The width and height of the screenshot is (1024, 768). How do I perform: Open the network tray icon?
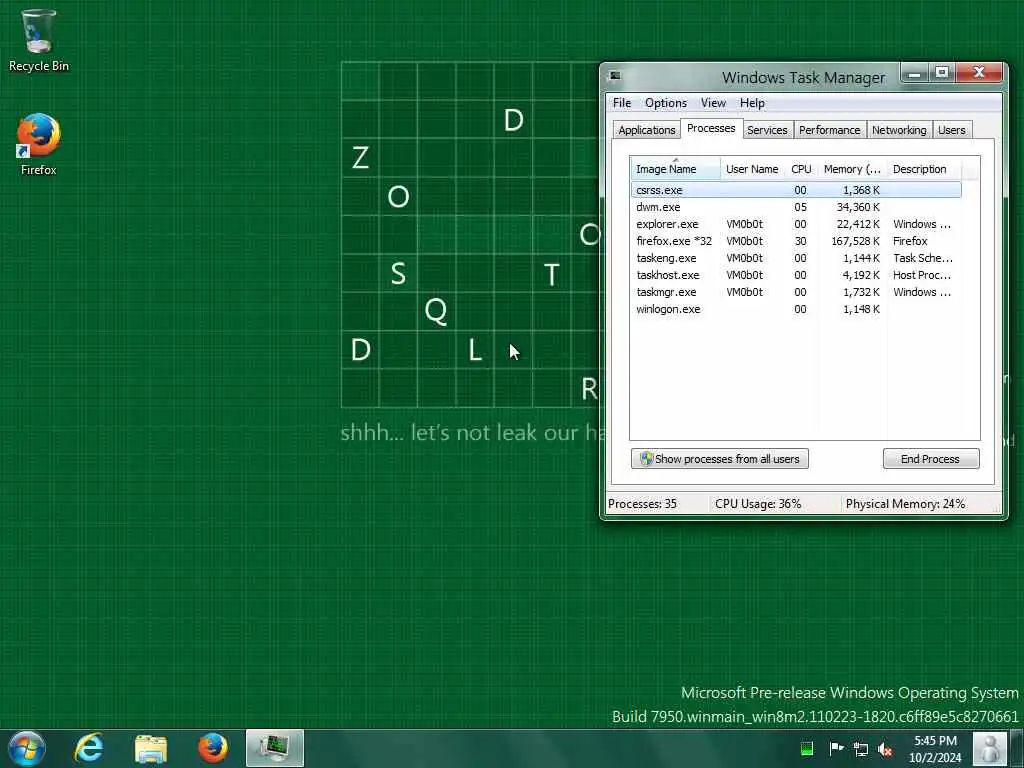[861, 749]
